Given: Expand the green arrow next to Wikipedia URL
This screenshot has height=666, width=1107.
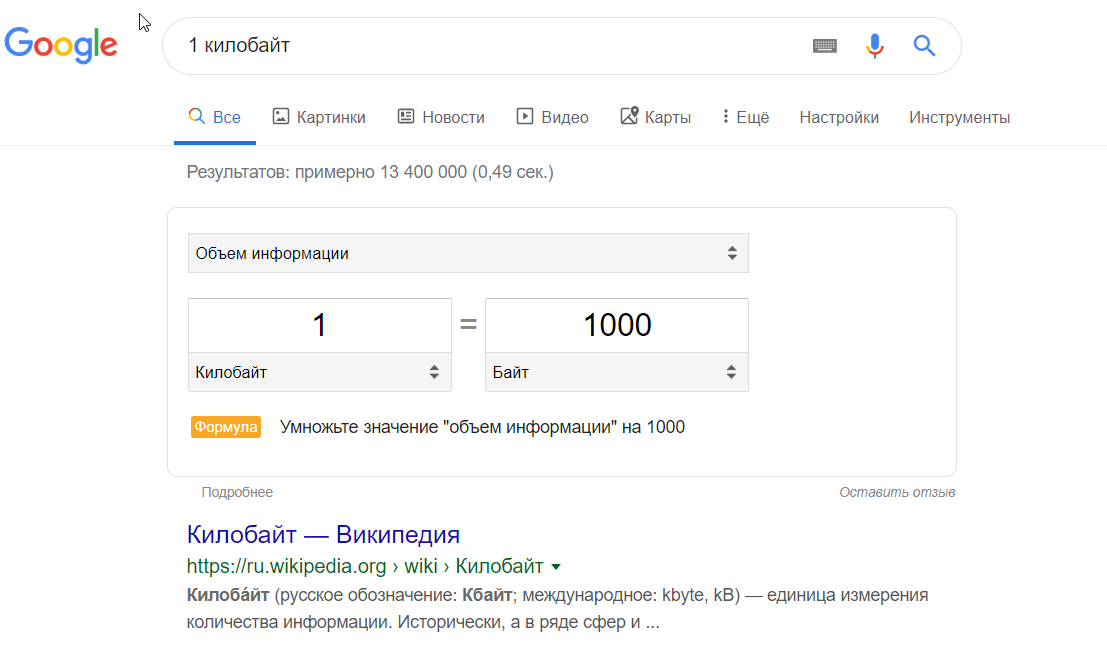Looking at the screenshot, I should pyautogui.click(x=556, y=567).
